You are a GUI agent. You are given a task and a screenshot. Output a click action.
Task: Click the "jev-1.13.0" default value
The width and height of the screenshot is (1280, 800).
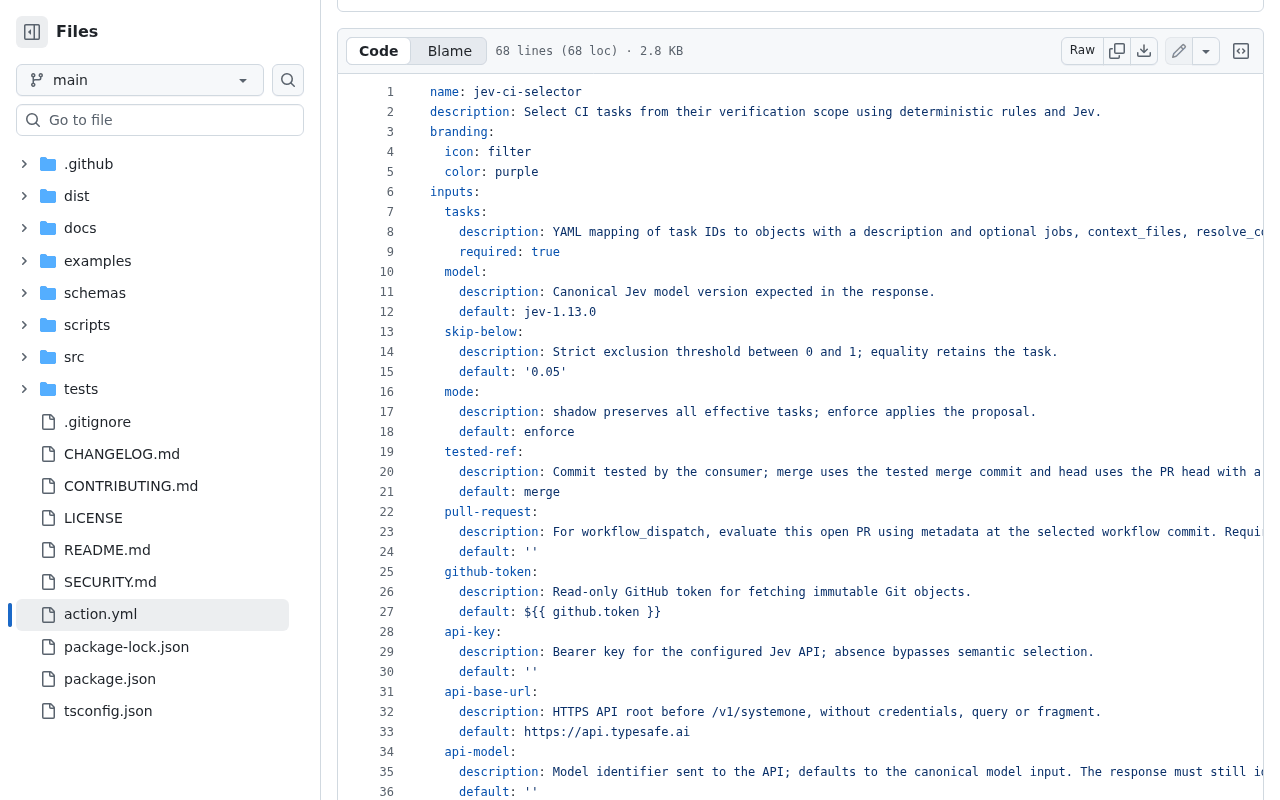point(560,312)
